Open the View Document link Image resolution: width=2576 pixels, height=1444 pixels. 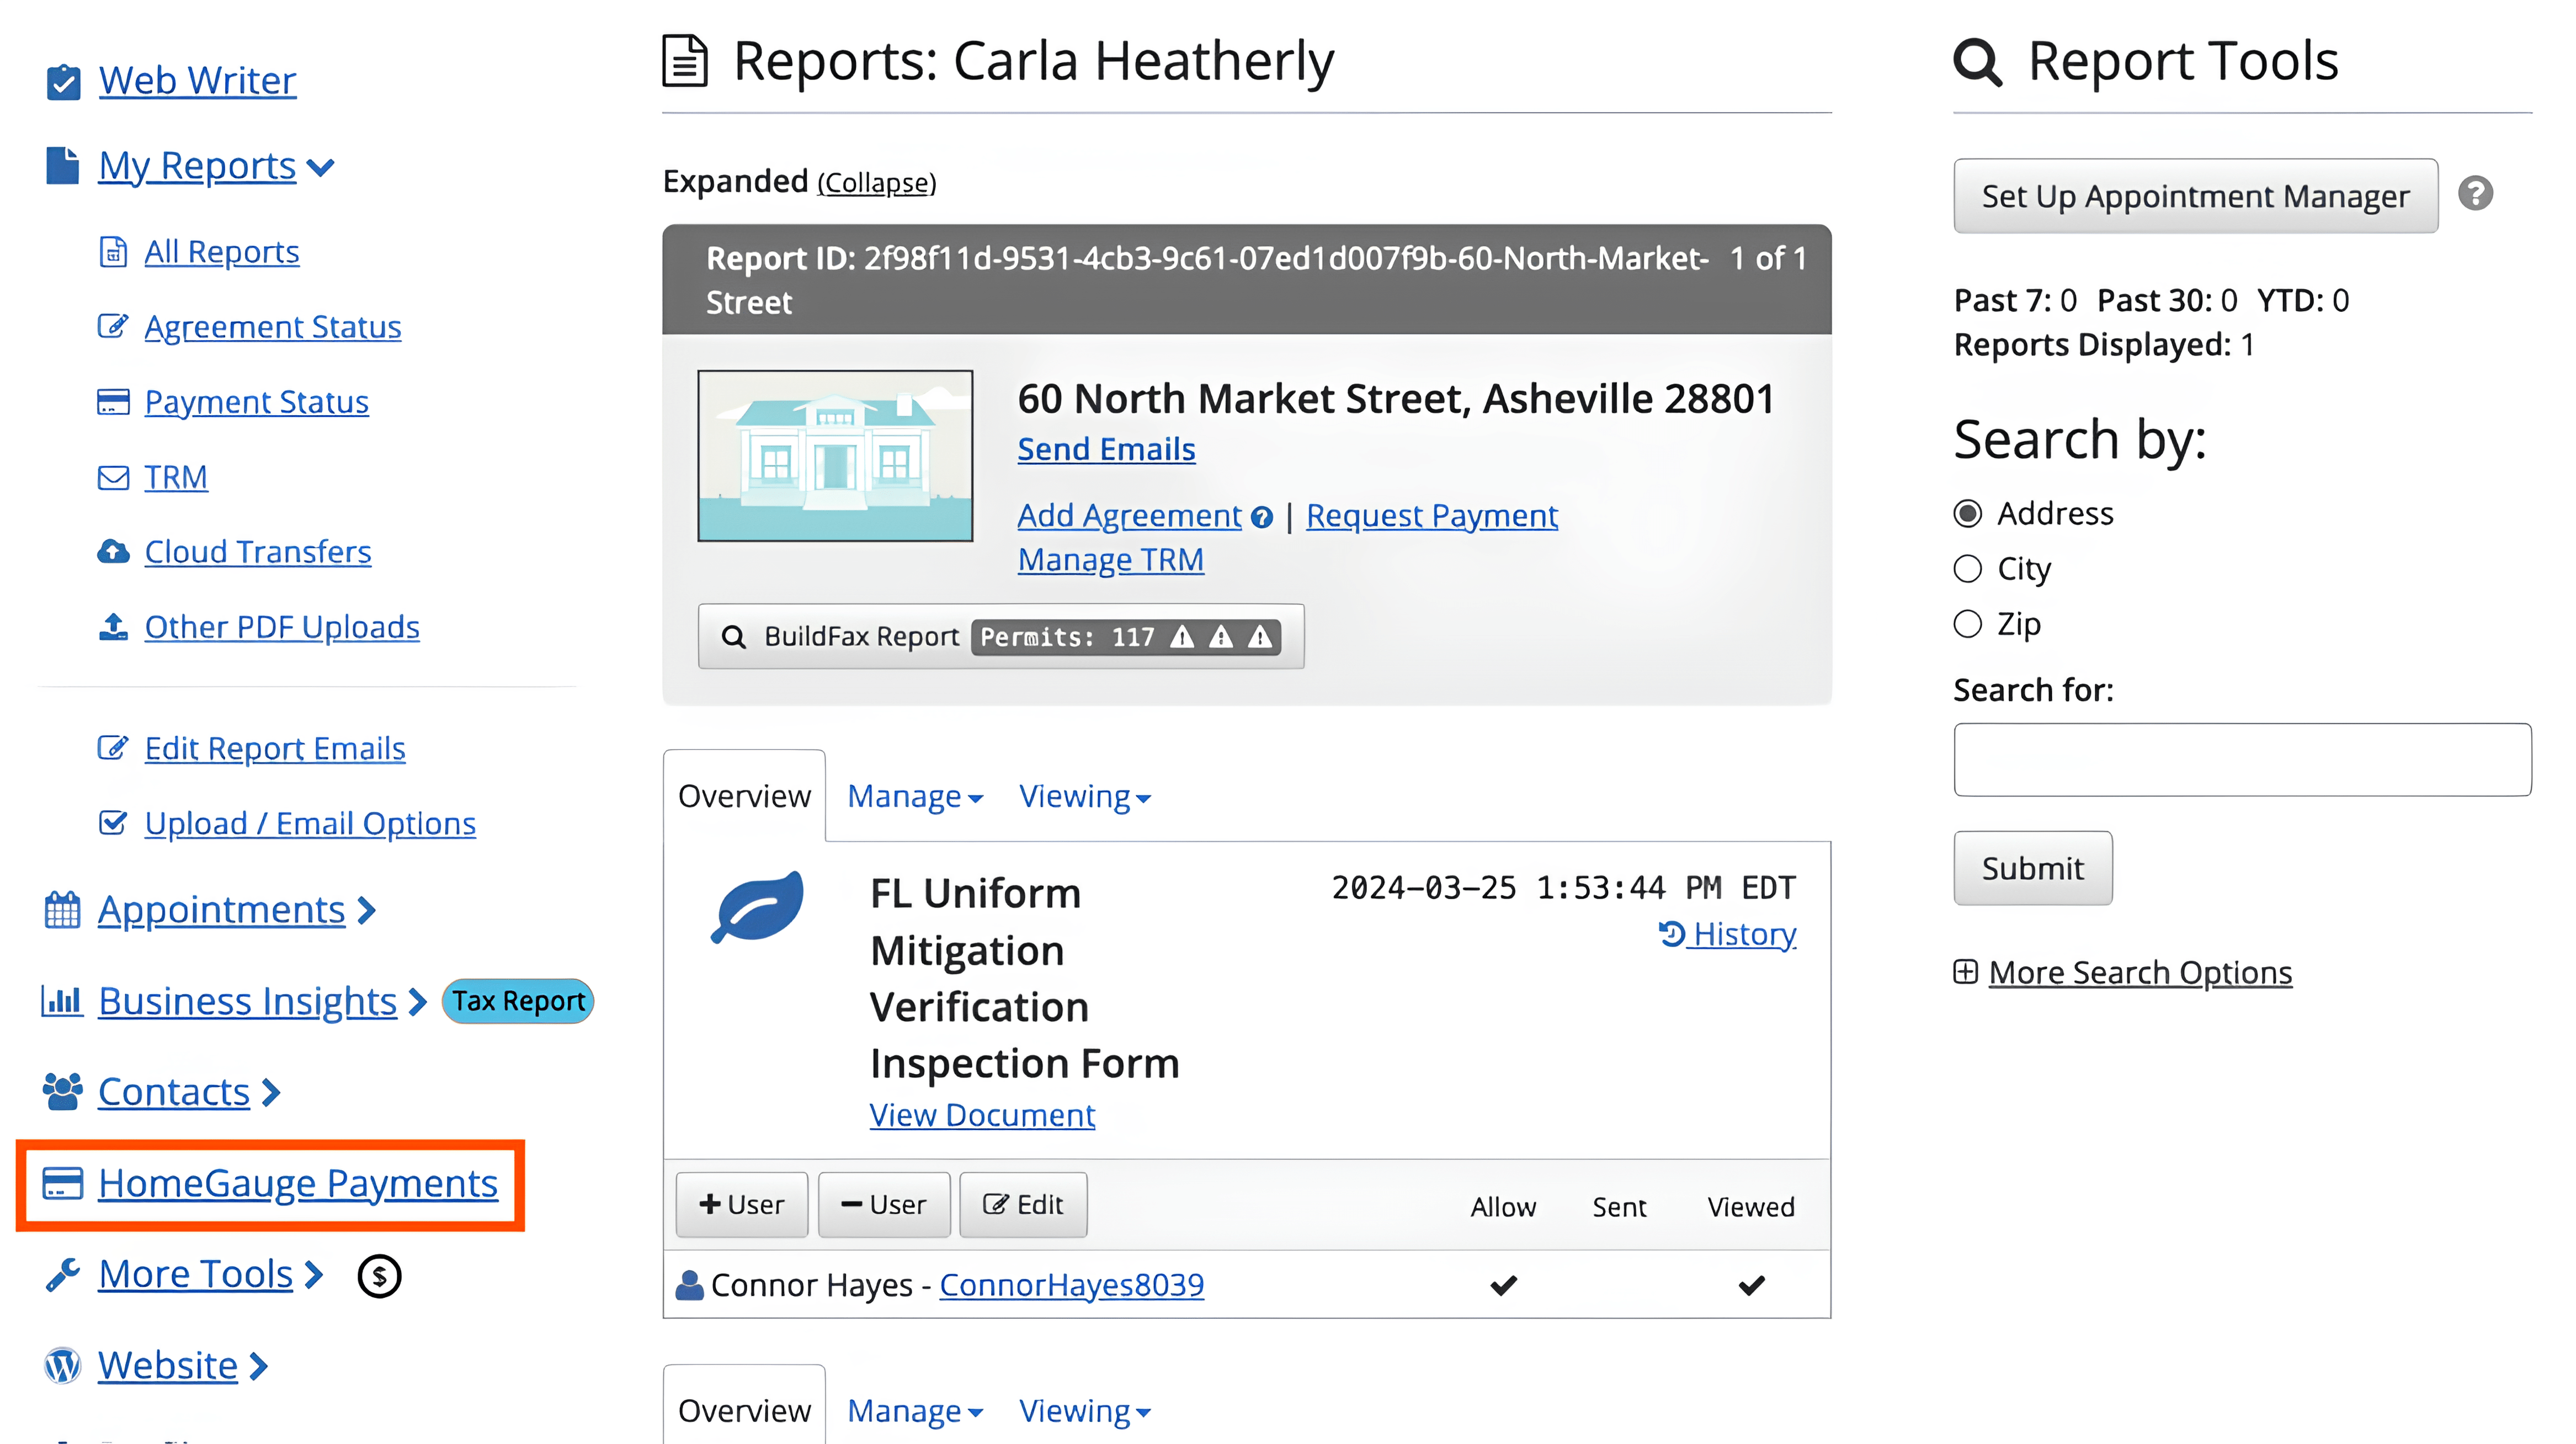pos(982,1115)
